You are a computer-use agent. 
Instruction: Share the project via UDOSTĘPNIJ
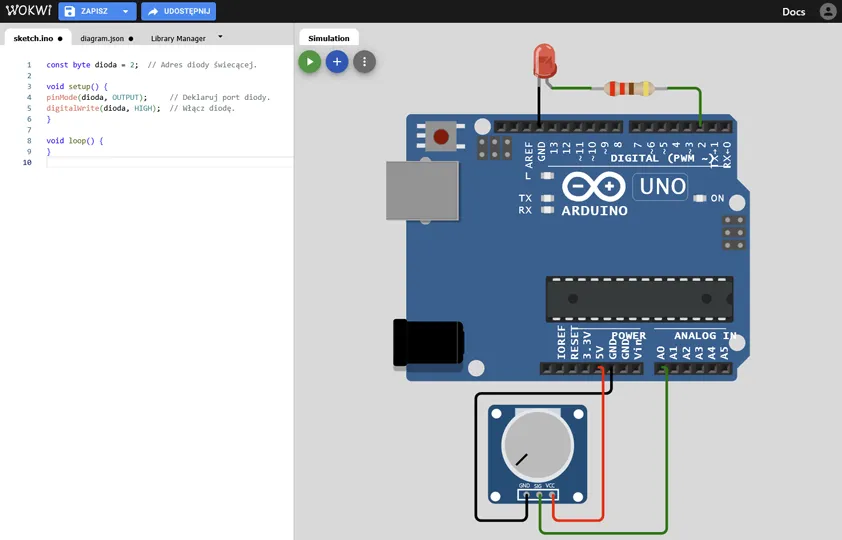pyautogui.click(x=179, y=11)
